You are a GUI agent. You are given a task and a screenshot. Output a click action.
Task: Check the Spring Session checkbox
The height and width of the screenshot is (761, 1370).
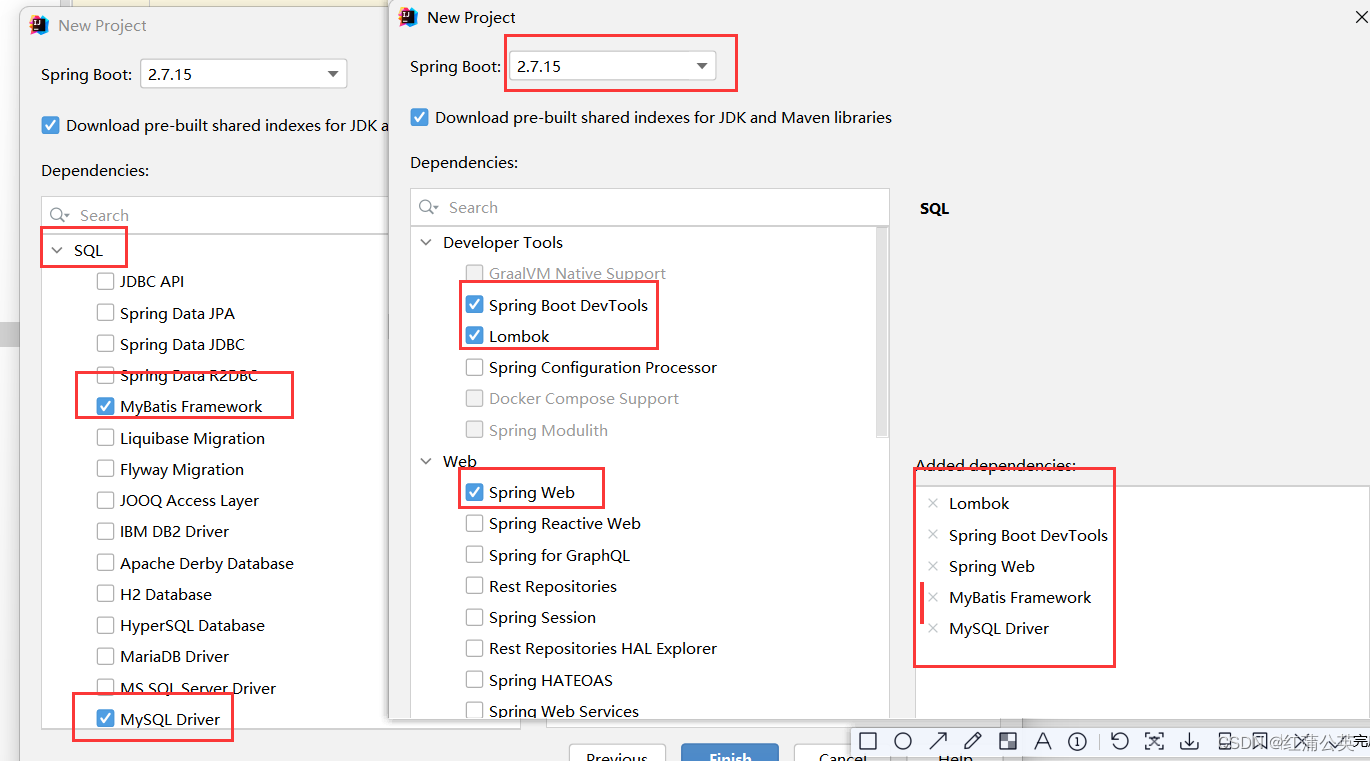(475, 617)
